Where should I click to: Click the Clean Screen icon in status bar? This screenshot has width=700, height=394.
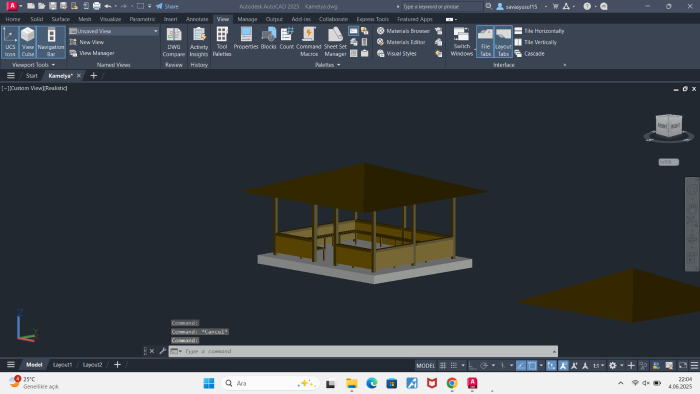tap(683, 365)
